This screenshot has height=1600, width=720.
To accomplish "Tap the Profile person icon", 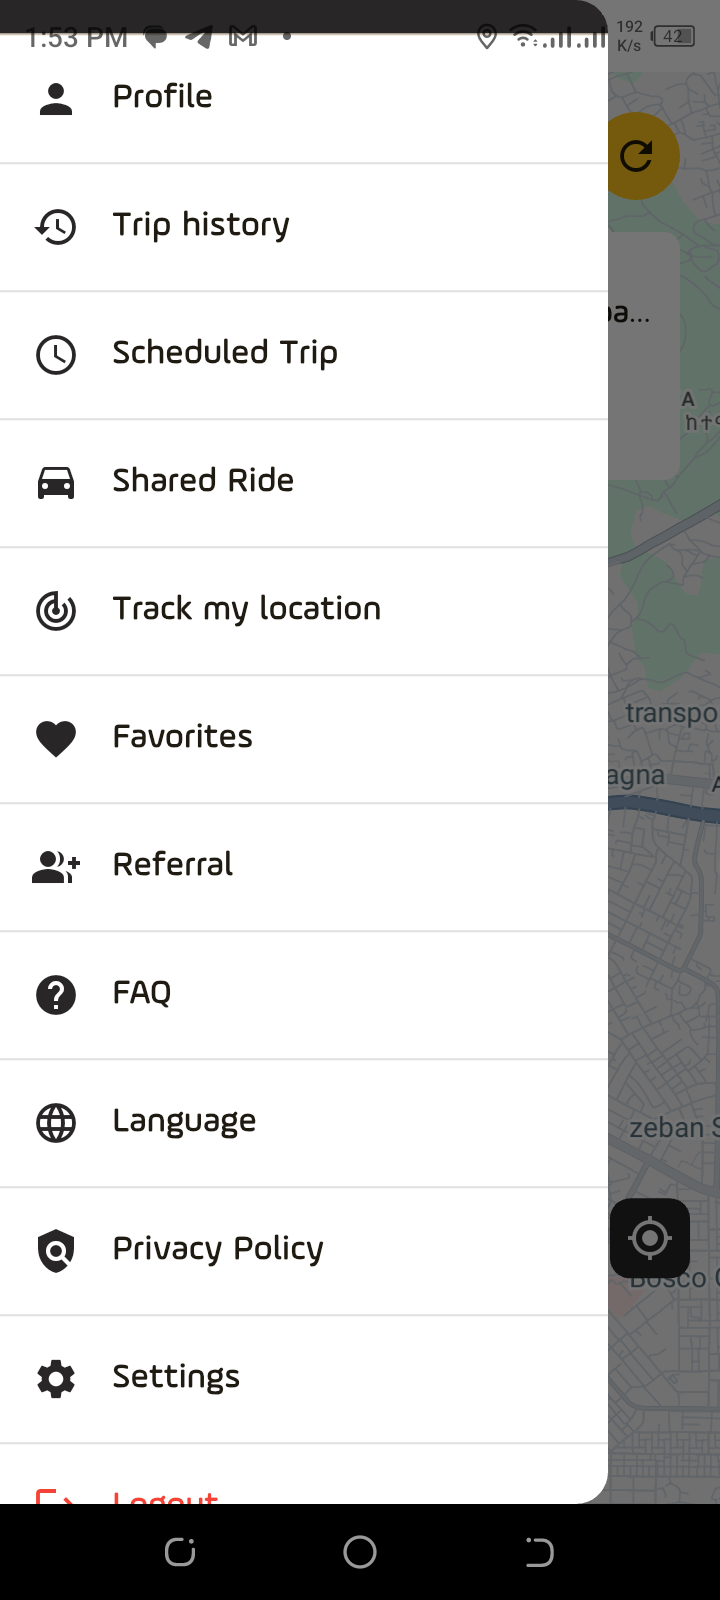I will (56, 98).
